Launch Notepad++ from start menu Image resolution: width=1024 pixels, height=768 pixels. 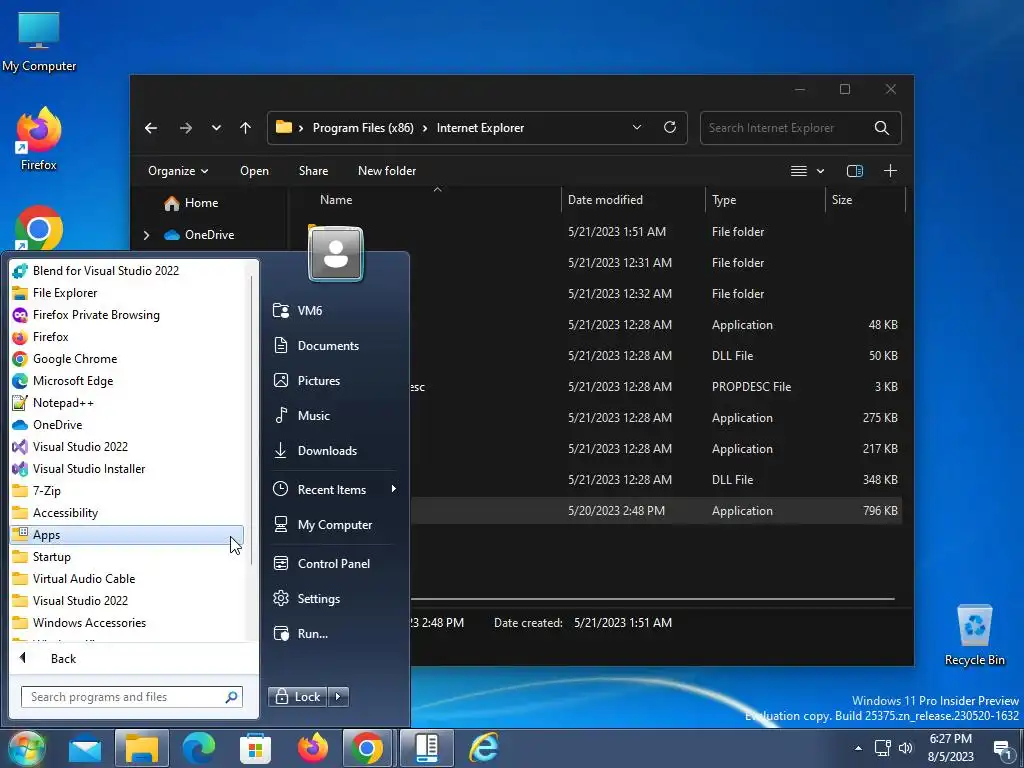click(63, 403)
